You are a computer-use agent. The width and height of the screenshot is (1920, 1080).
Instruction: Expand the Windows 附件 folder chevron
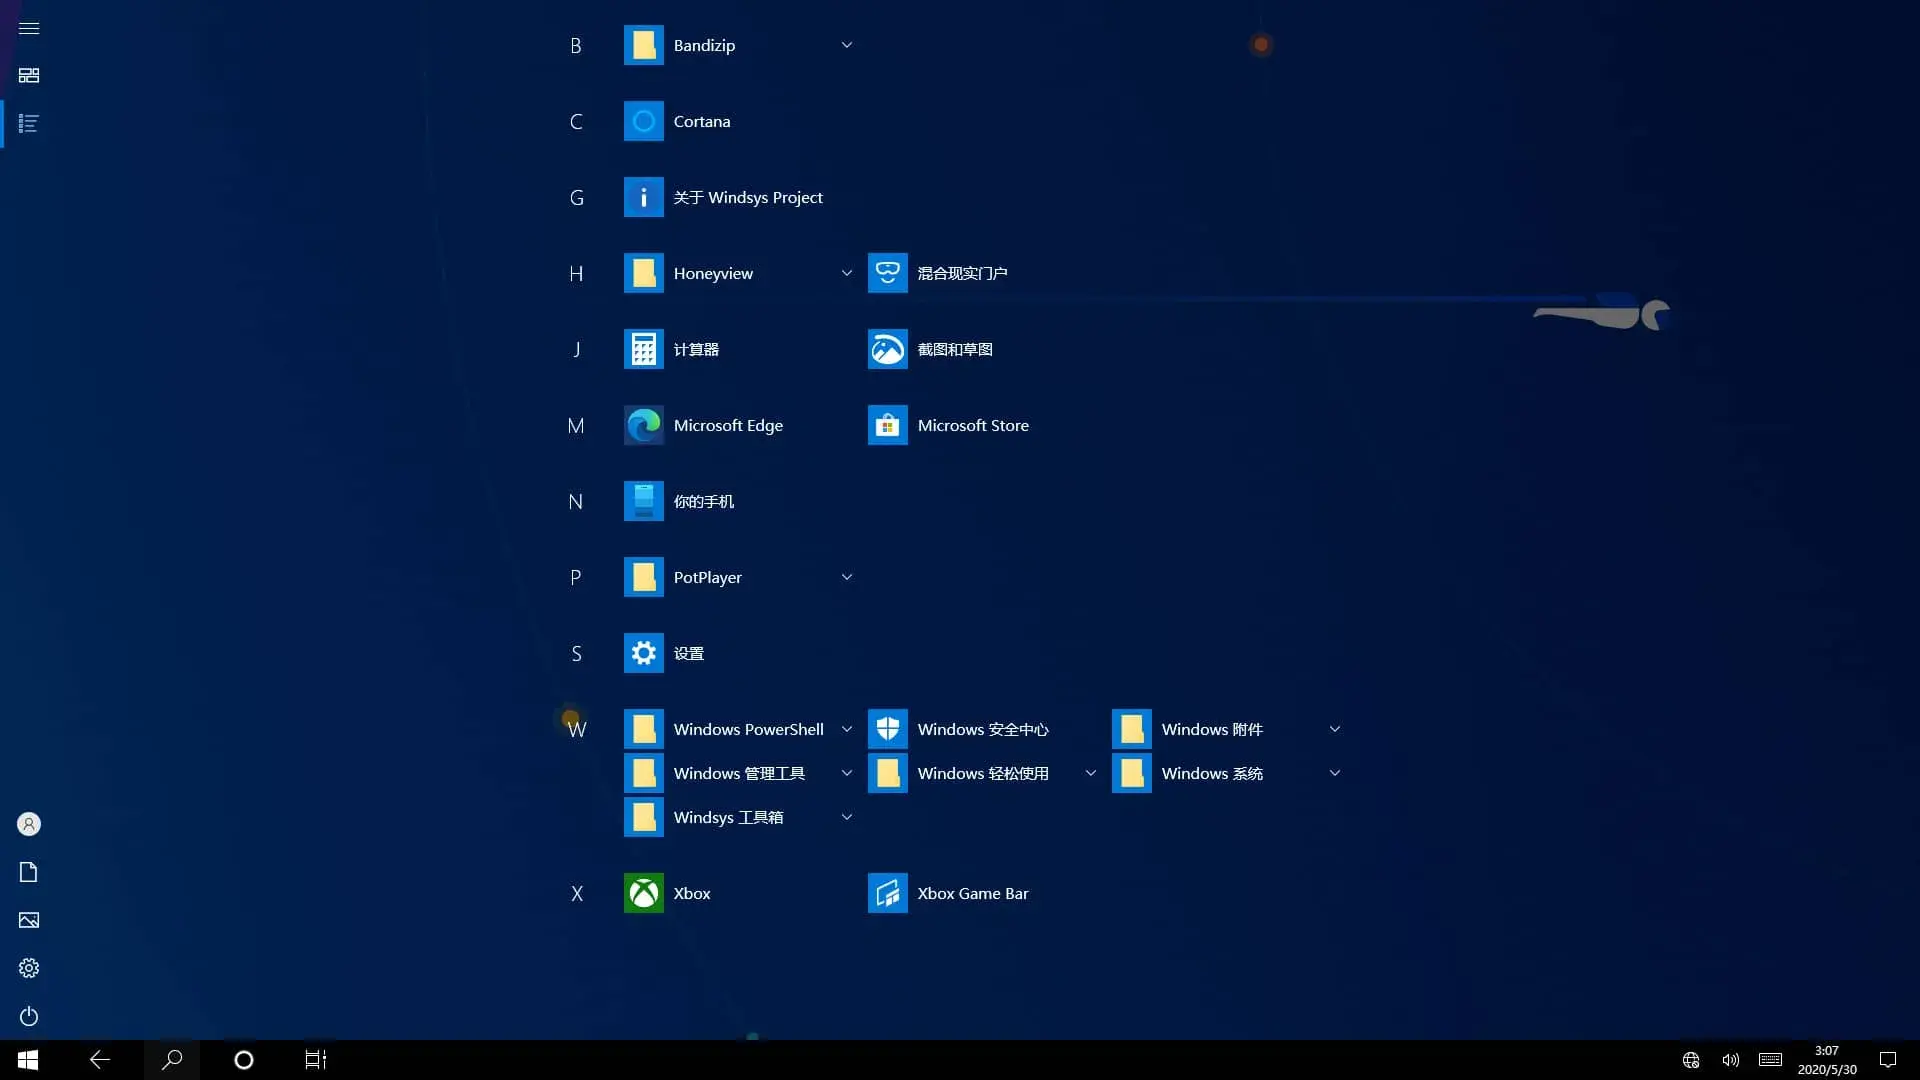(x=1334, y=729)
